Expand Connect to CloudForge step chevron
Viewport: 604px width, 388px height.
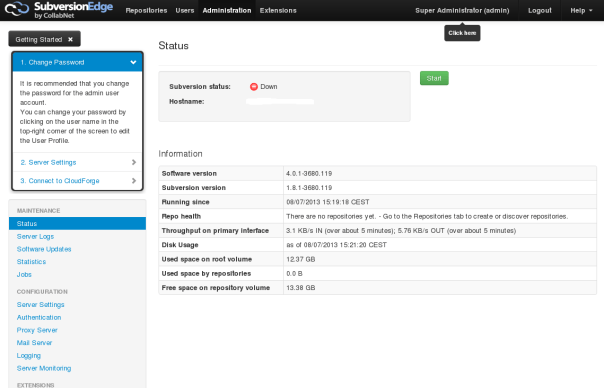(134, 181)
